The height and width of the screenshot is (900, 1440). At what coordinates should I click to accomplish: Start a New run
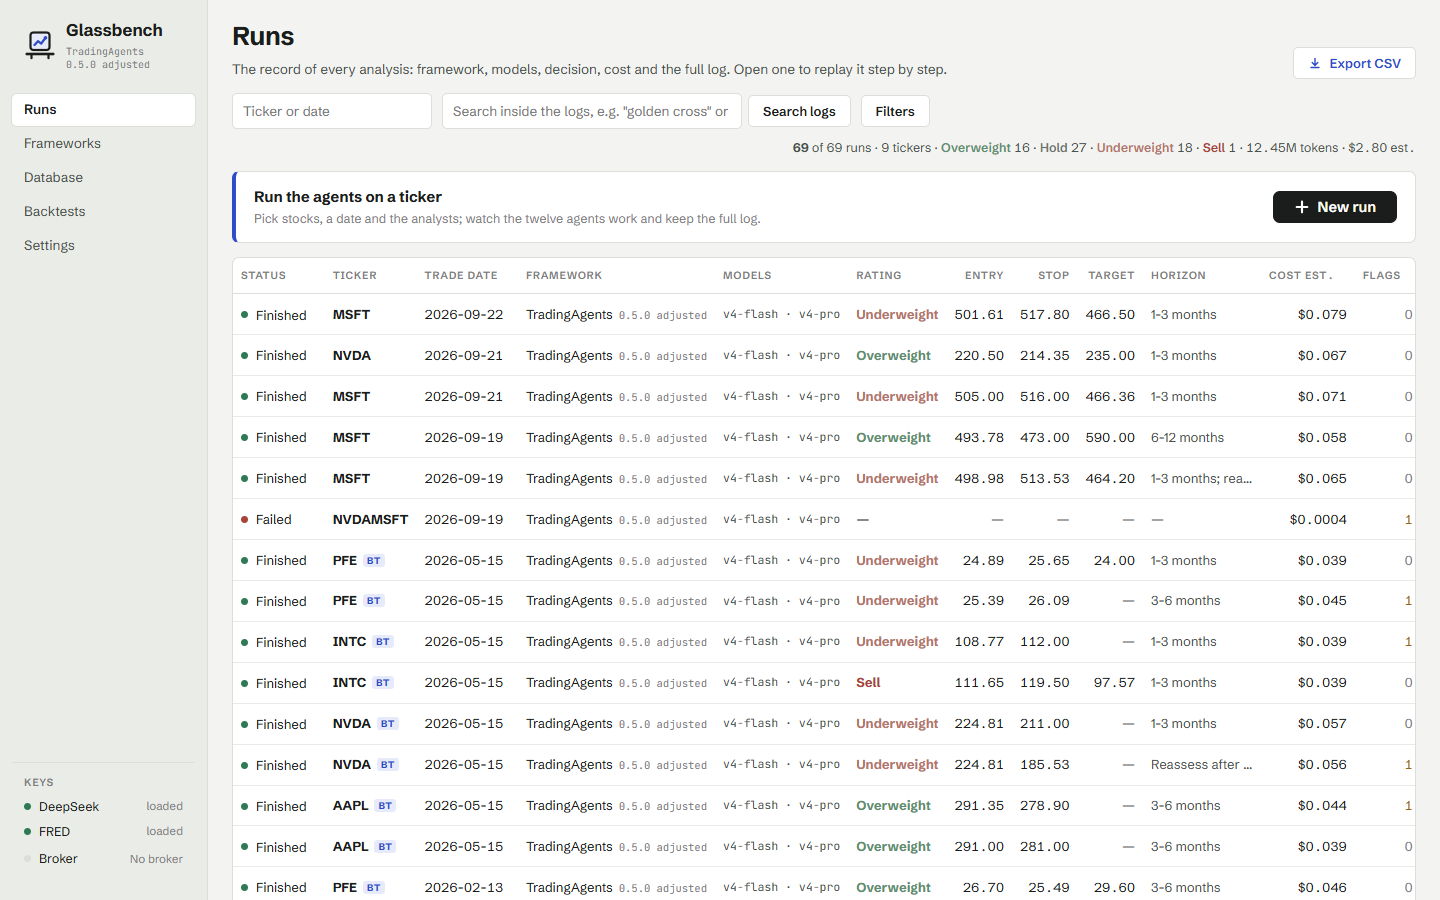(1334, 207)
